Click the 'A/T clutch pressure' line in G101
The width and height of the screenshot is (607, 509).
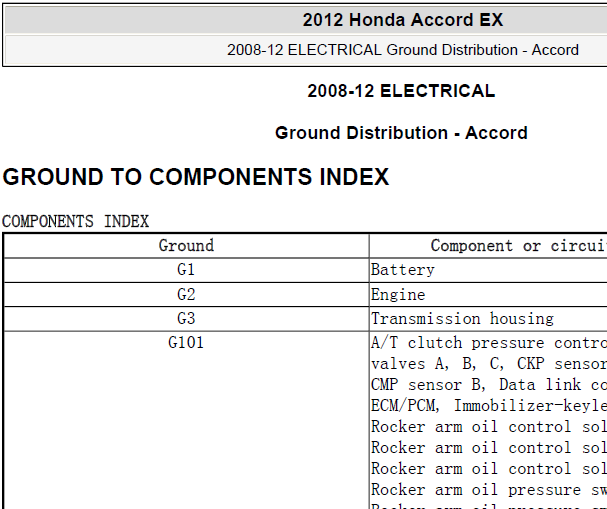tap(489, 343)
